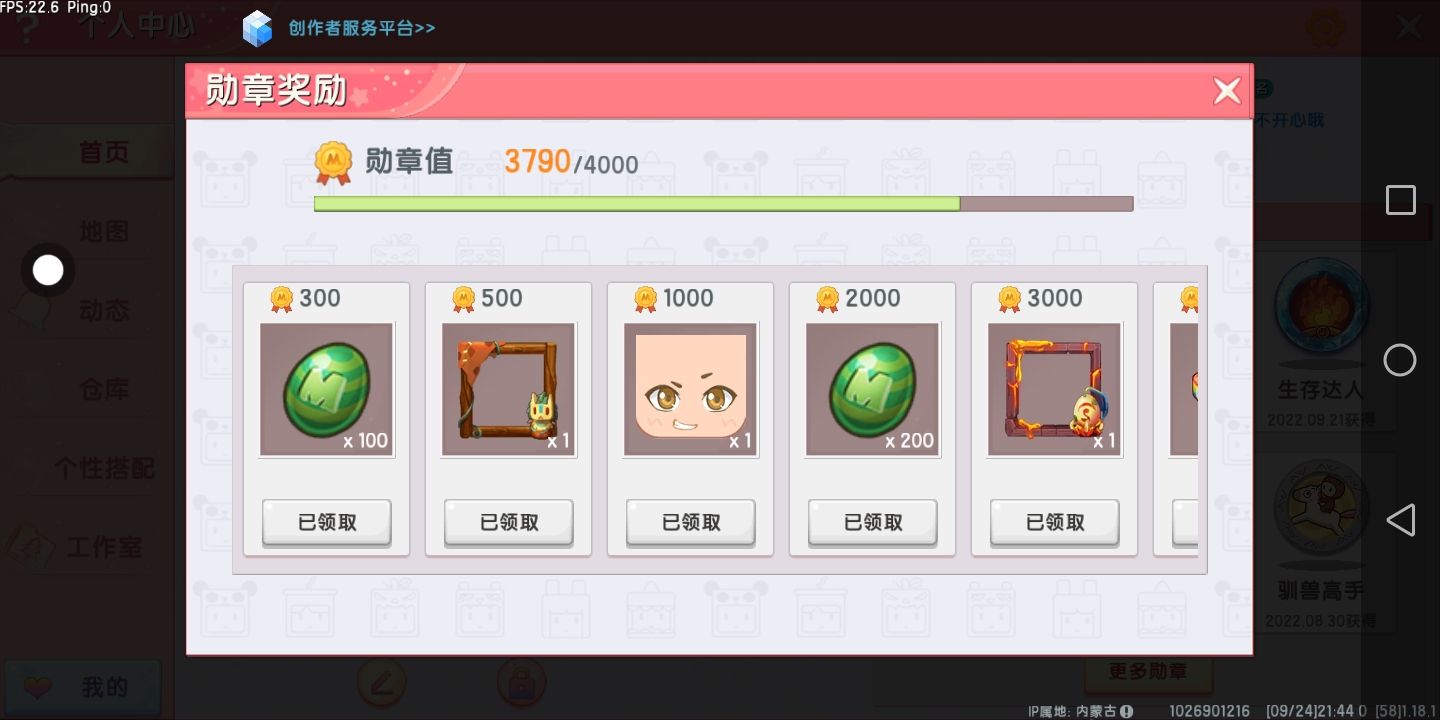Screen dimensions: 1440x720
Task: Select the wooden avatar frame at 500
Action: 509,389
